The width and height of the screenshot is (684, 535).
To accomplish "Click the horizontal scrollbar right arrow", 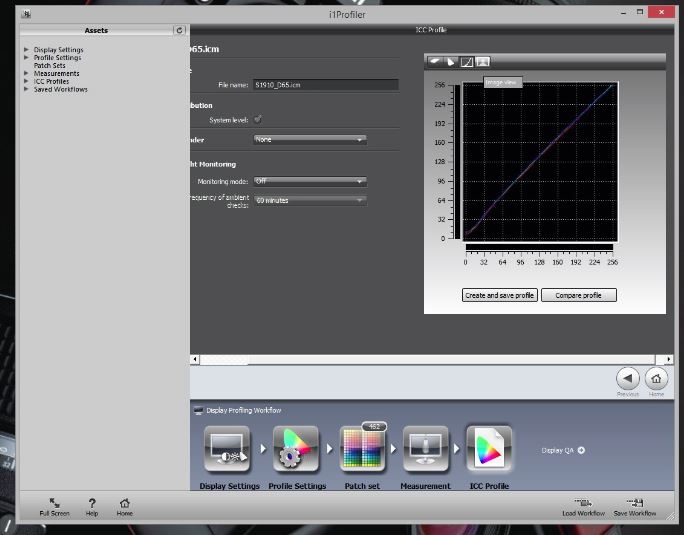I will tap(668, 359).
